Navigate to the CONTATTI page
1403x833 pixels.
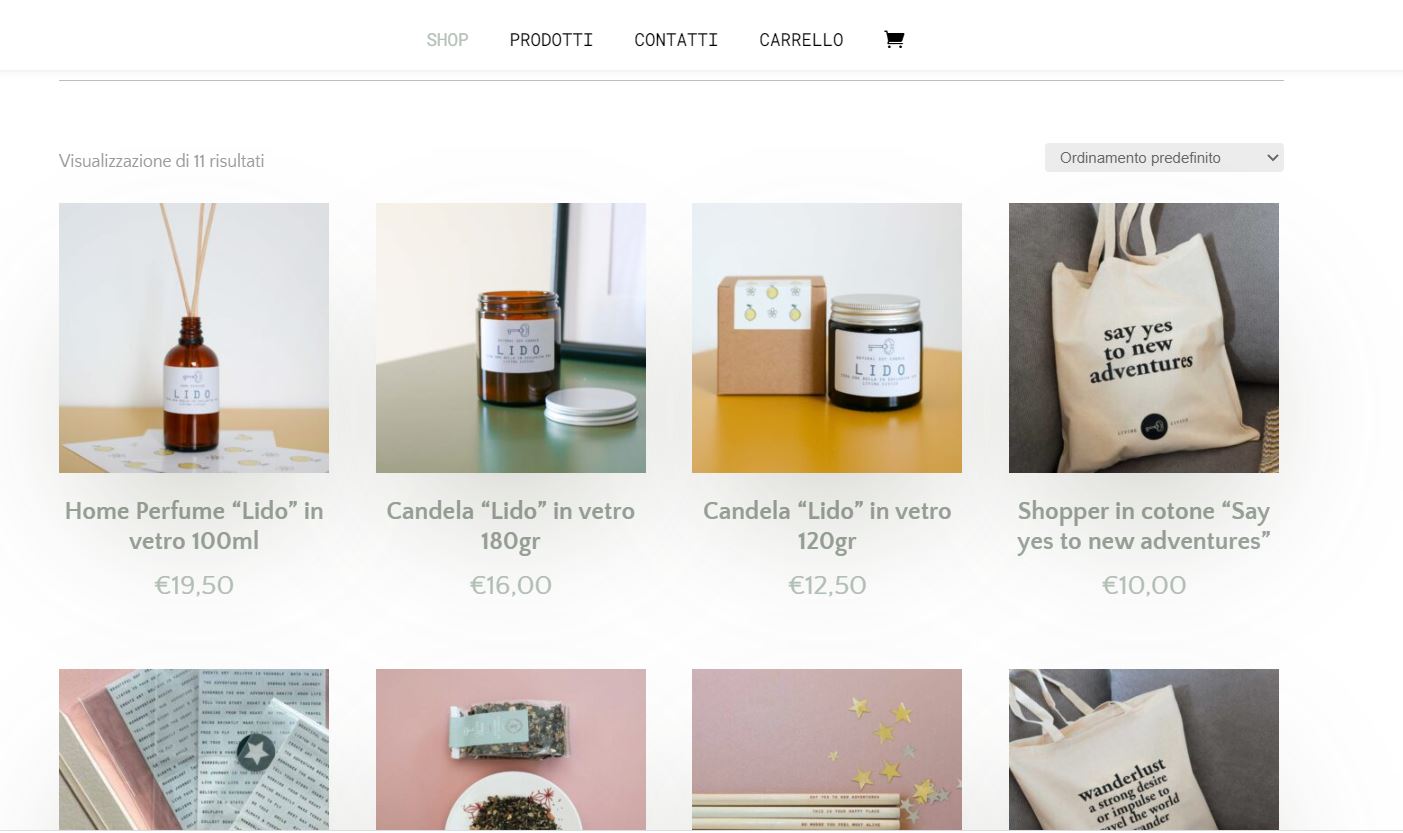676,40
